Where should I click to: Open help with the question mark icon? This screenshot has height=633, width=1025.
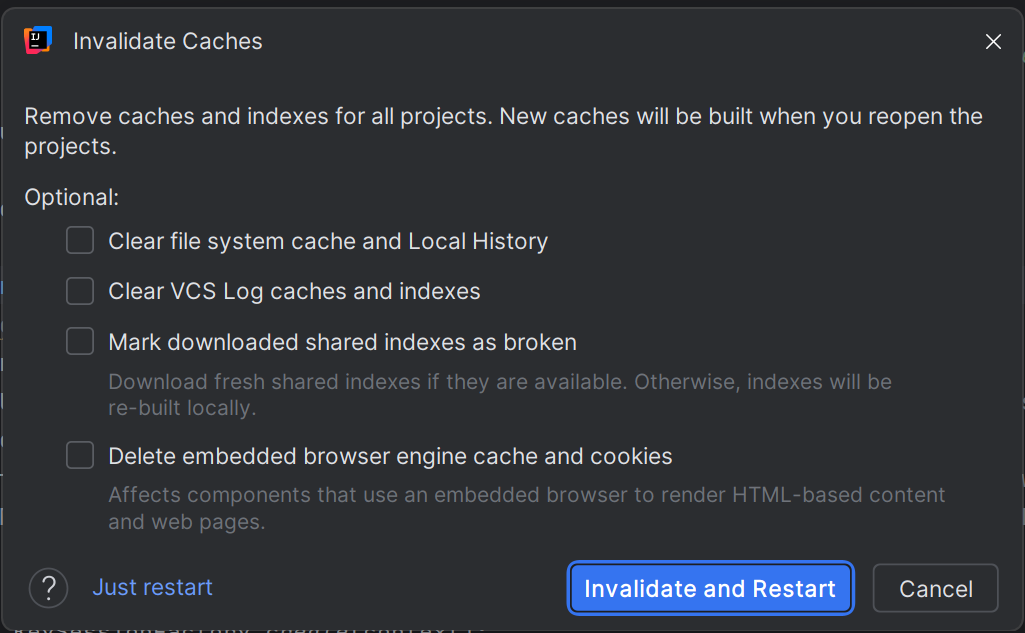tap(48, 587)
